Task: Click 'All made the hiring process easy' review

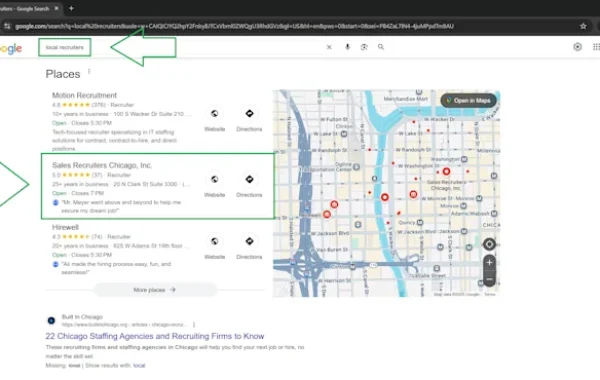Action: (116, 268)
